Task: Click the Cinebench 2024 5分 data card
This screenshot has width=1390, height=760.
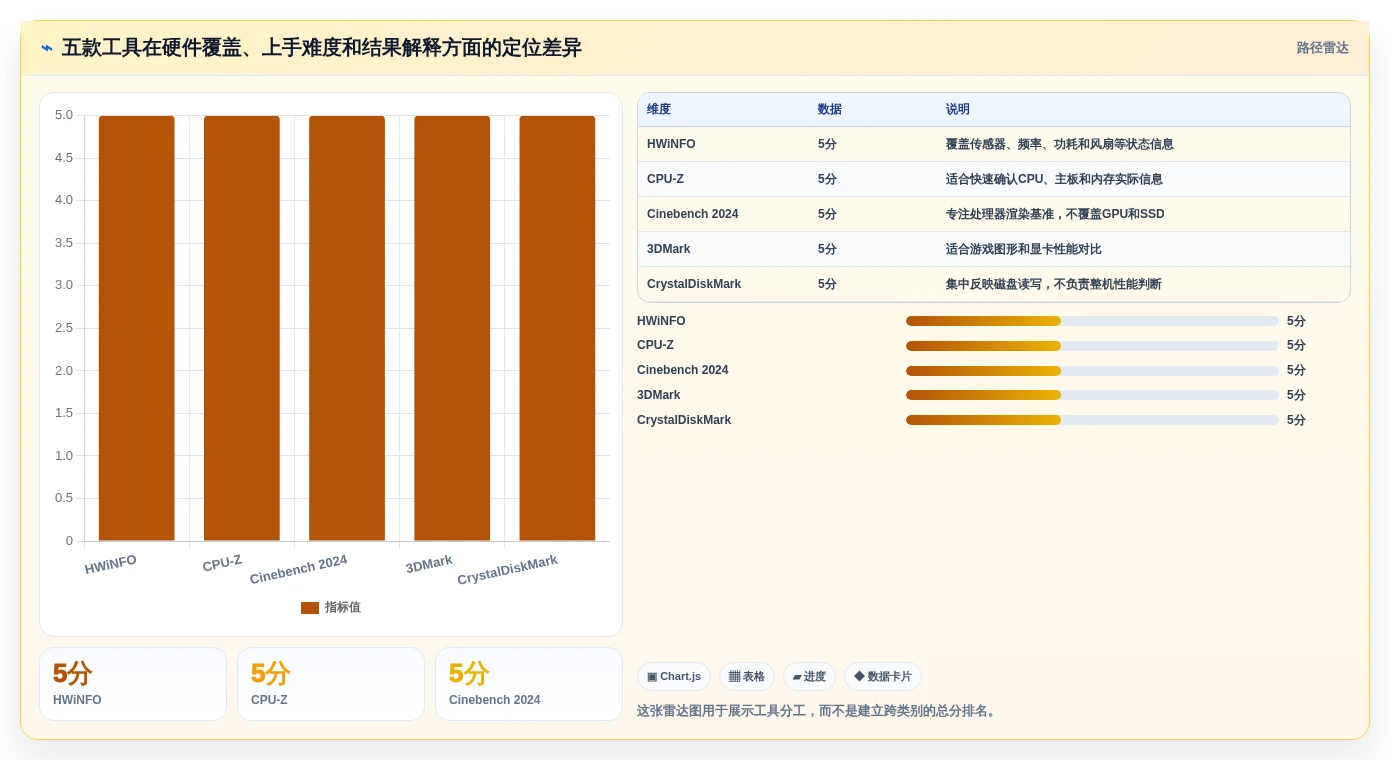Action: click(529, 684)
